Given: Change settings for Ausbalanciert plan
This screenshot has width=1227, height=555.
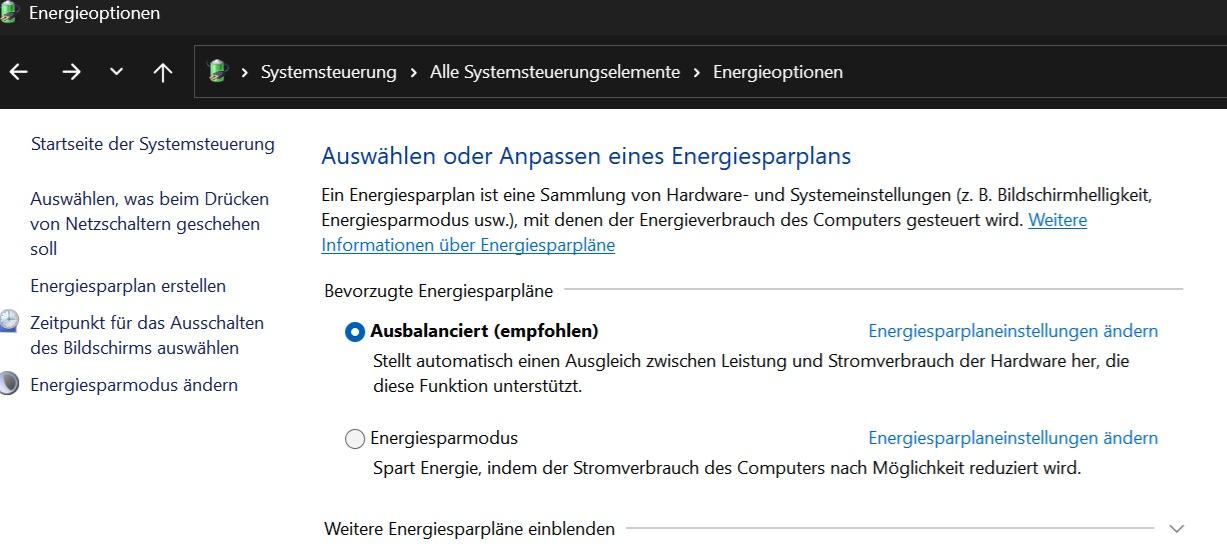Looking at the screenshot, I should pos(1012,331).
